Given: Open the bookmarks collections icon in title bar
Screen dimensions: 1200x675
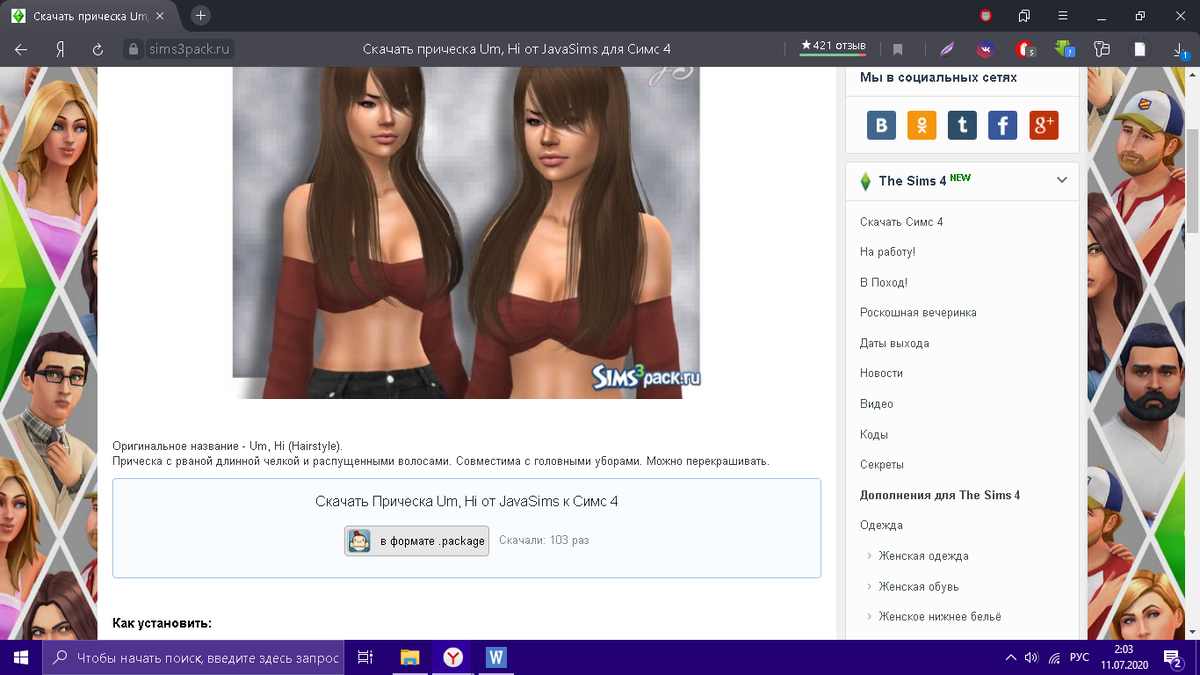Looking at the screenshot, I should tap(1025, 16).
